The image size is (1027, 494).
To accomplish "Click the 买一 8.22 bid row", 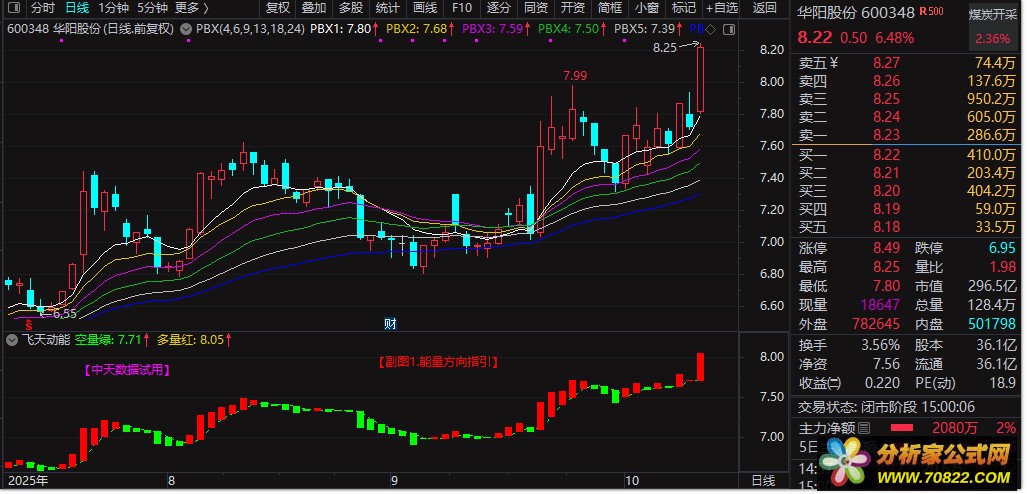I will (x=907, y=155).
